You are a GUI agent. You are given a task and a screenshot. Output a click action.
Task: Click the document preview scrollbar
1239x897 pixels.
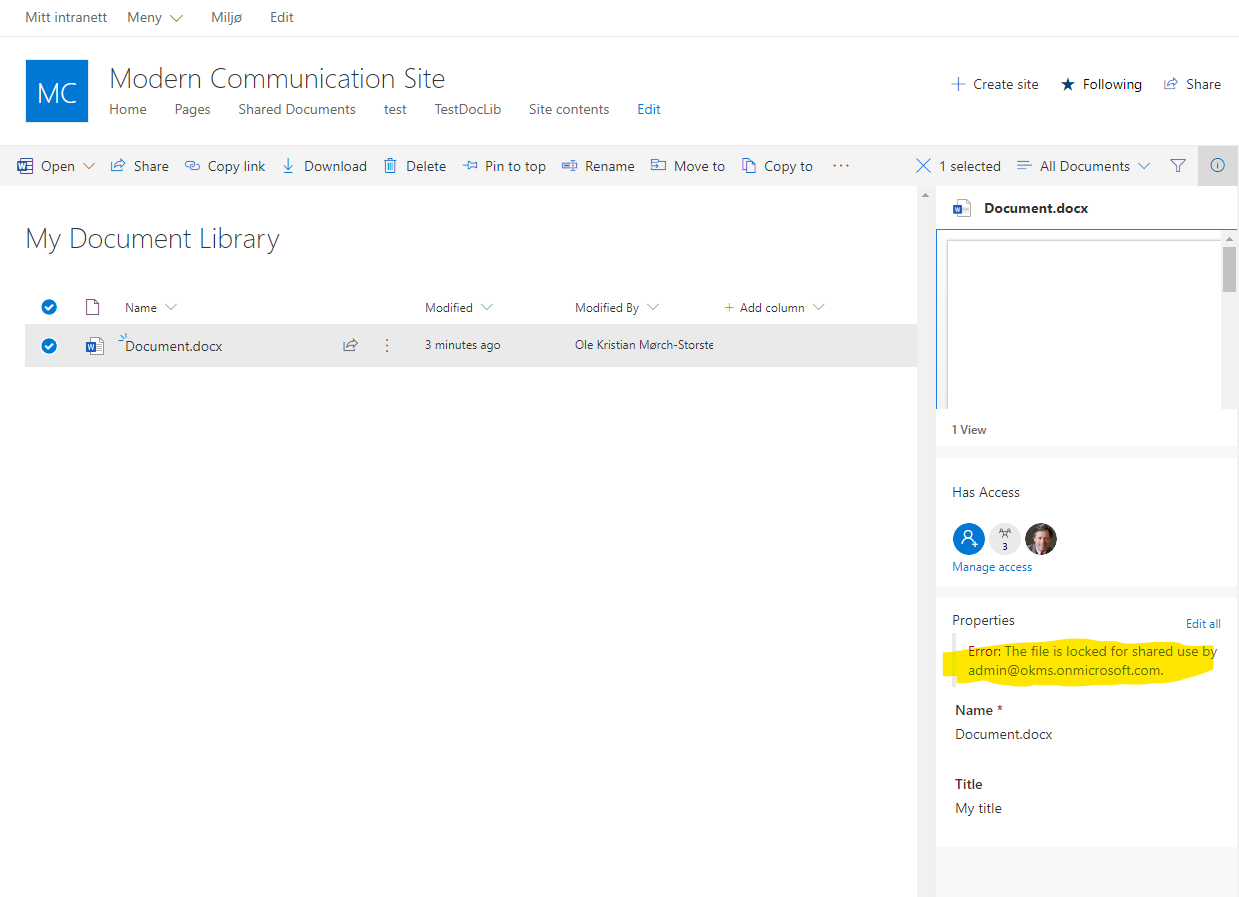pyautogui.click(x=1229, y=270)
